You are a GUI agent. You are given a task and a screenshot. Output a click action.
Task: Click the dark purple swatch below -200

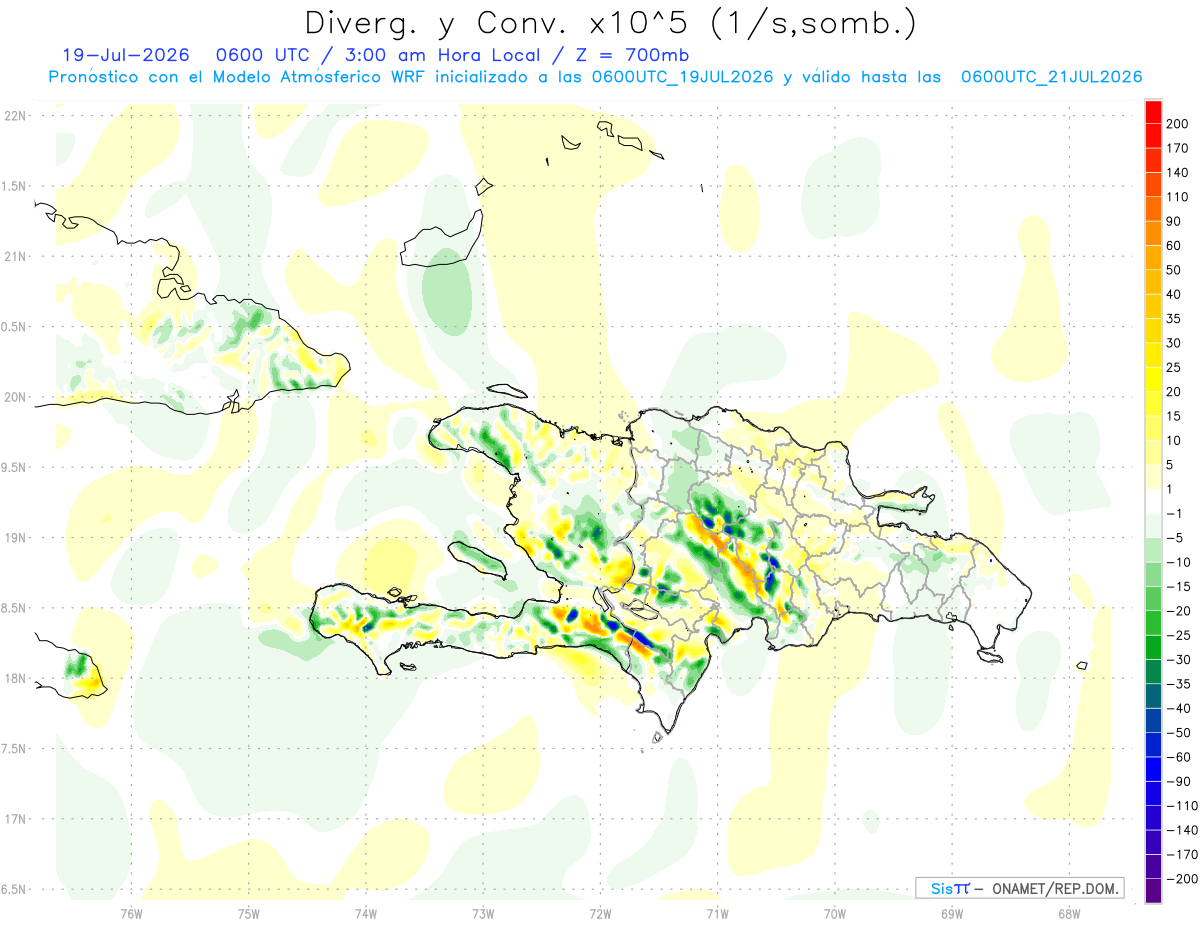pos(1153,891)
